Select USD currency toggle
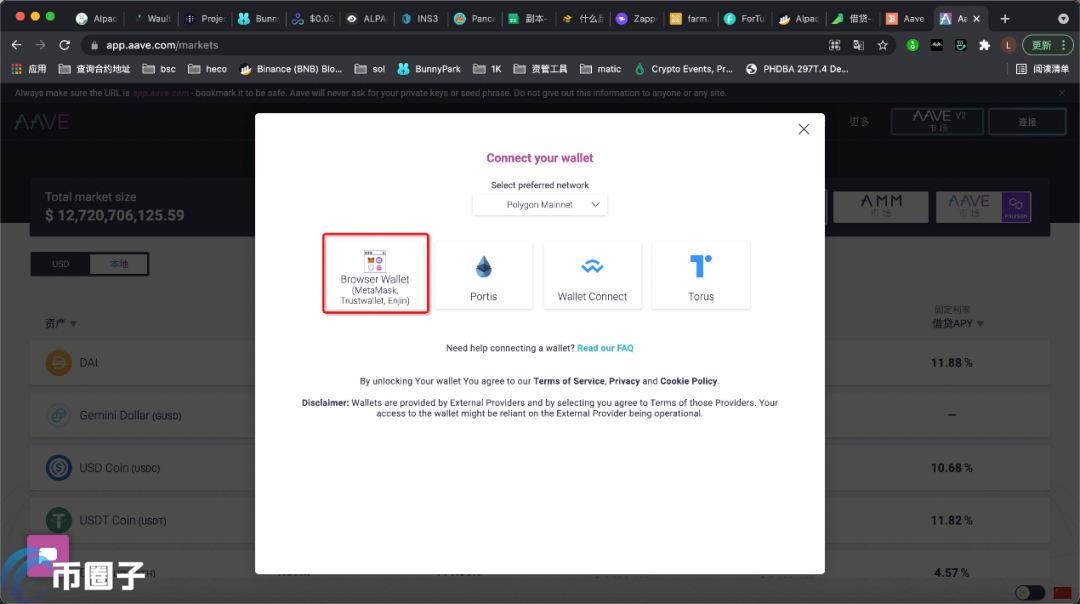The image size is (1080, 604). (x=61, y=264)
